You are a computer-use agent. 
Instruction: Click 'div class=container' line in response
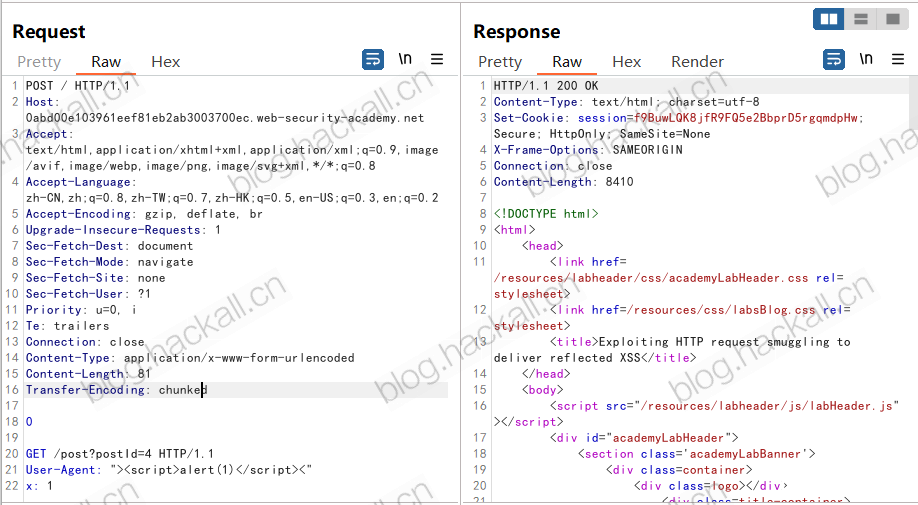679,470
